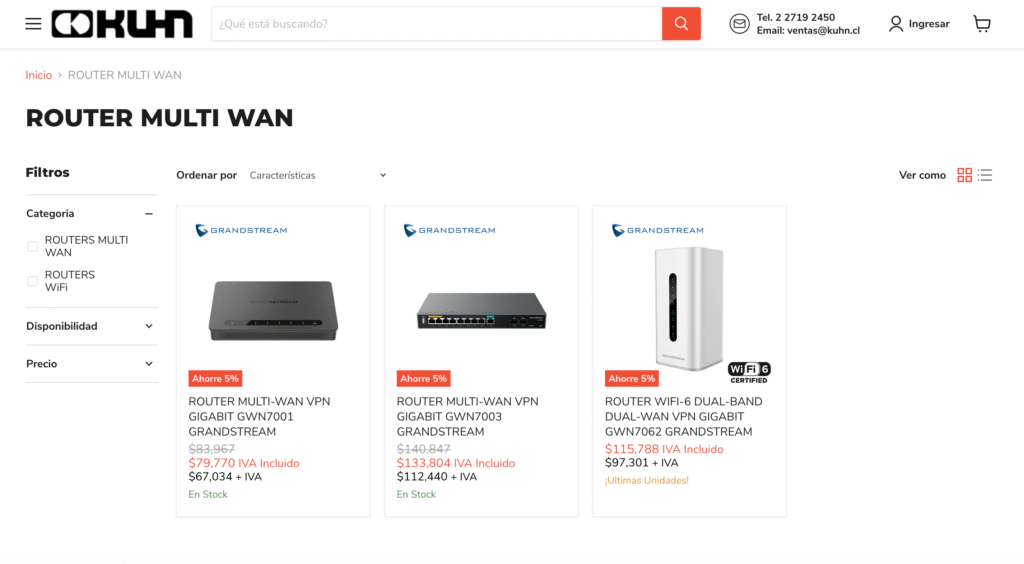
Task: Click the user account icon
Action: coord(896,24)
